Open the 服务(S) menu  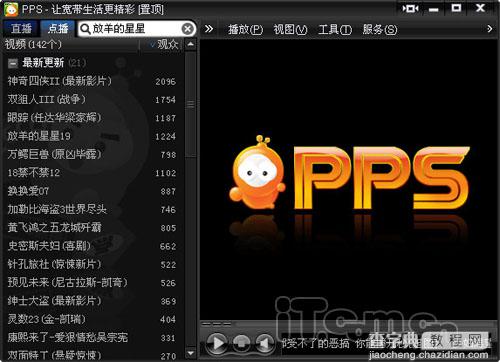380,29
